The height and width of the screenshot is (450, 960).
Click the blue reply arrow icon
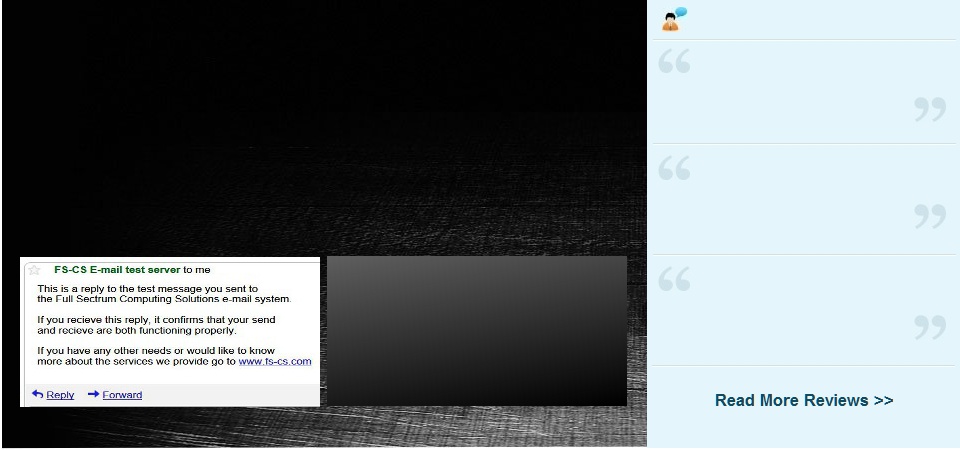click(38, 394)
